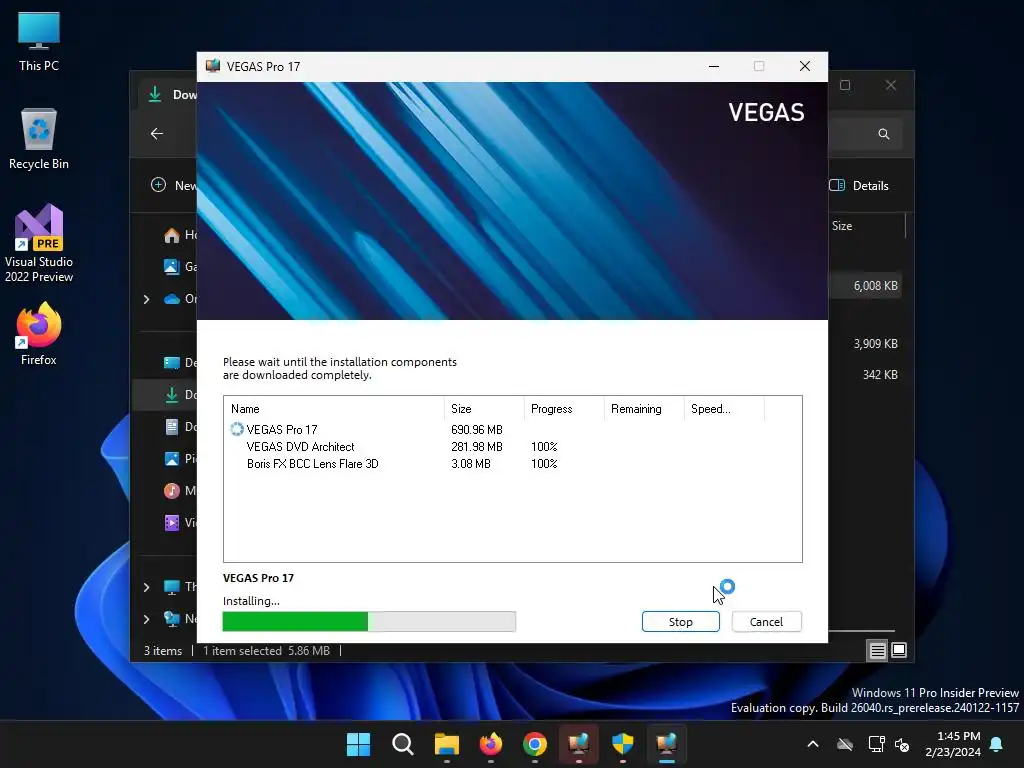This screenshot has width=1024, height=768.
Task: Click the Size column header in File Explorer
Action: click(842, 226)
